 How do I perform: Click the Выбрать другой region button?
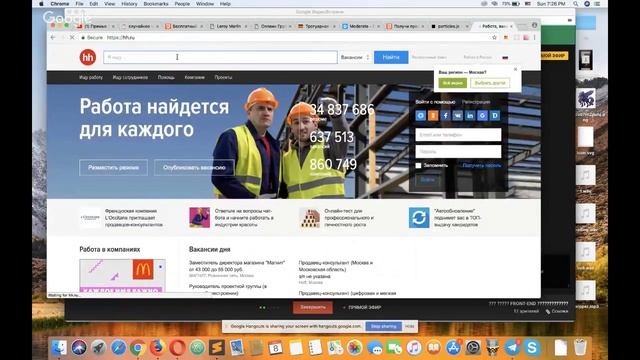click(490, 83)
